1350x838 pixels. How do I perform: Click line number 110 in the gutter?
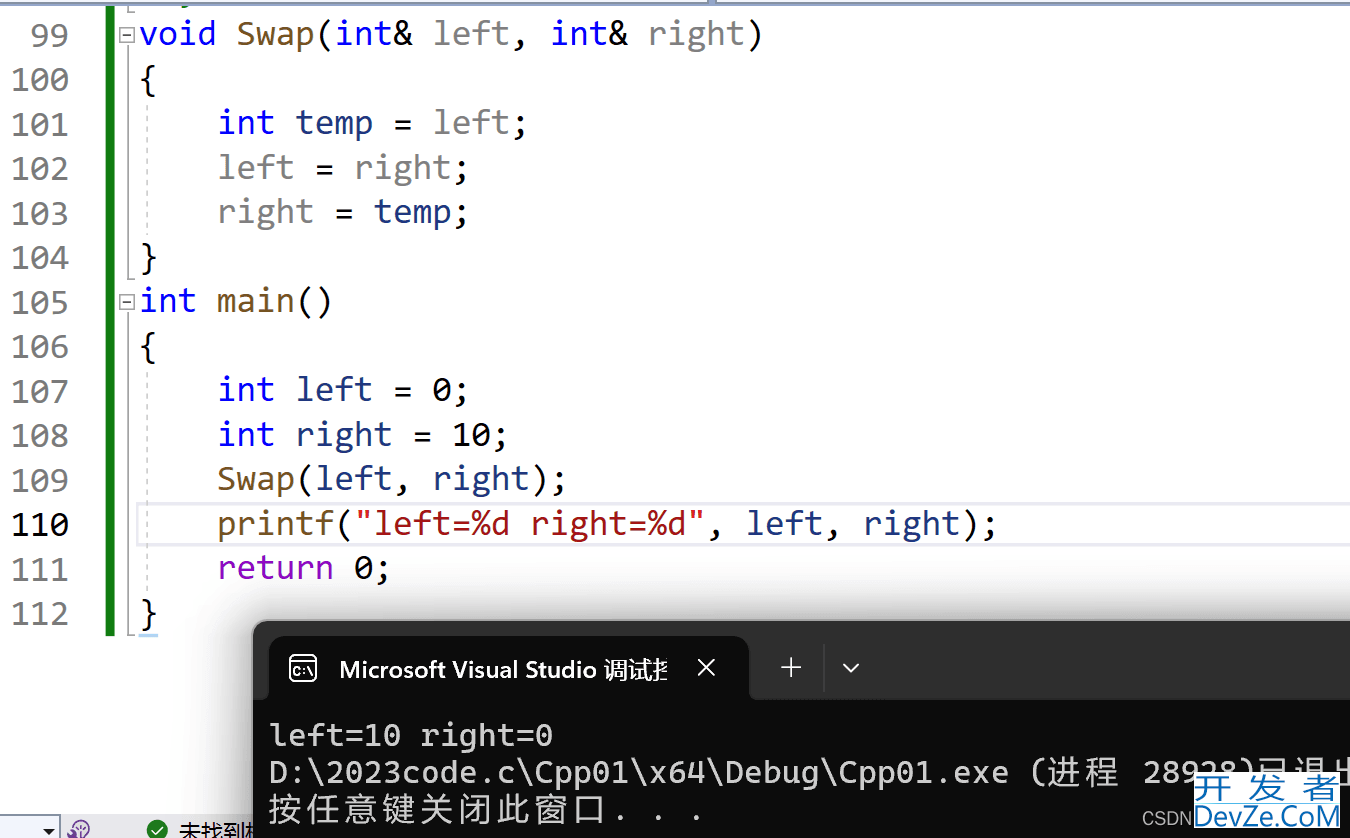tap(40, 524)
